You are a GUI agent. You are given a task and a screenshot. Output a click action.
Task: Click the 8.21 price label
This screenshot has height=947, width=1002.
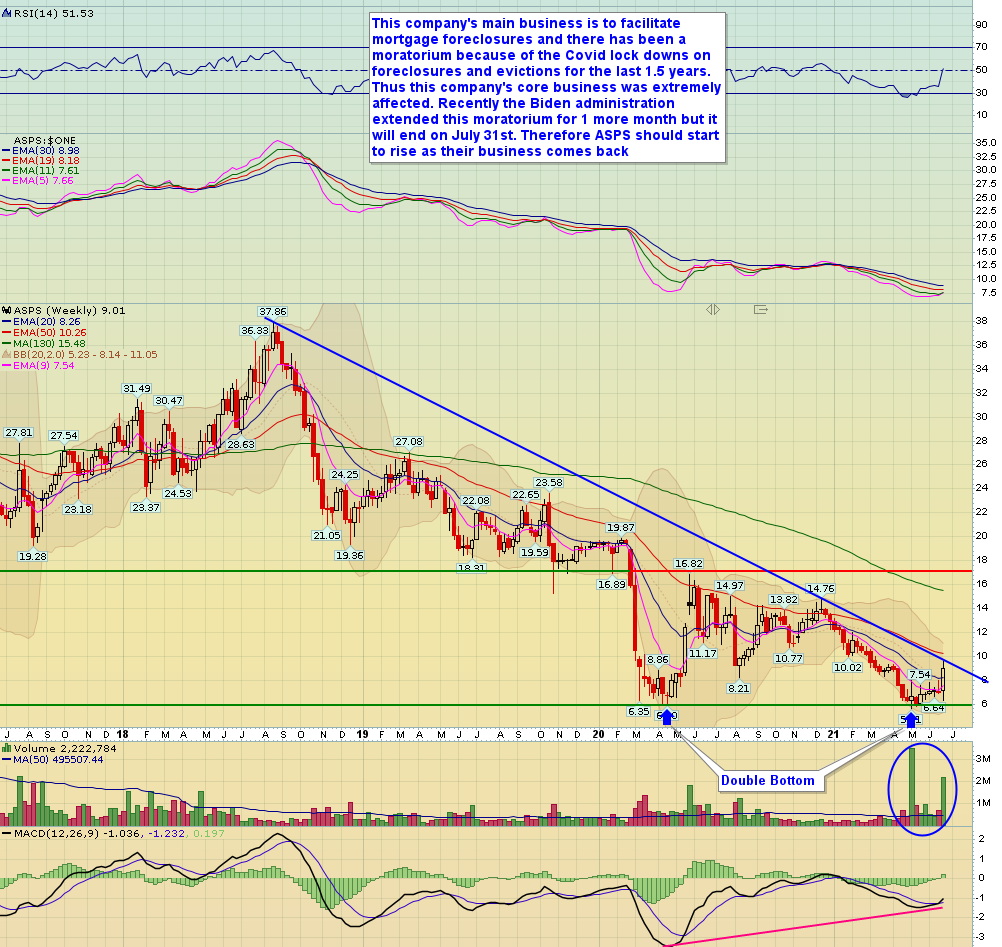click(x=738, y=688)
